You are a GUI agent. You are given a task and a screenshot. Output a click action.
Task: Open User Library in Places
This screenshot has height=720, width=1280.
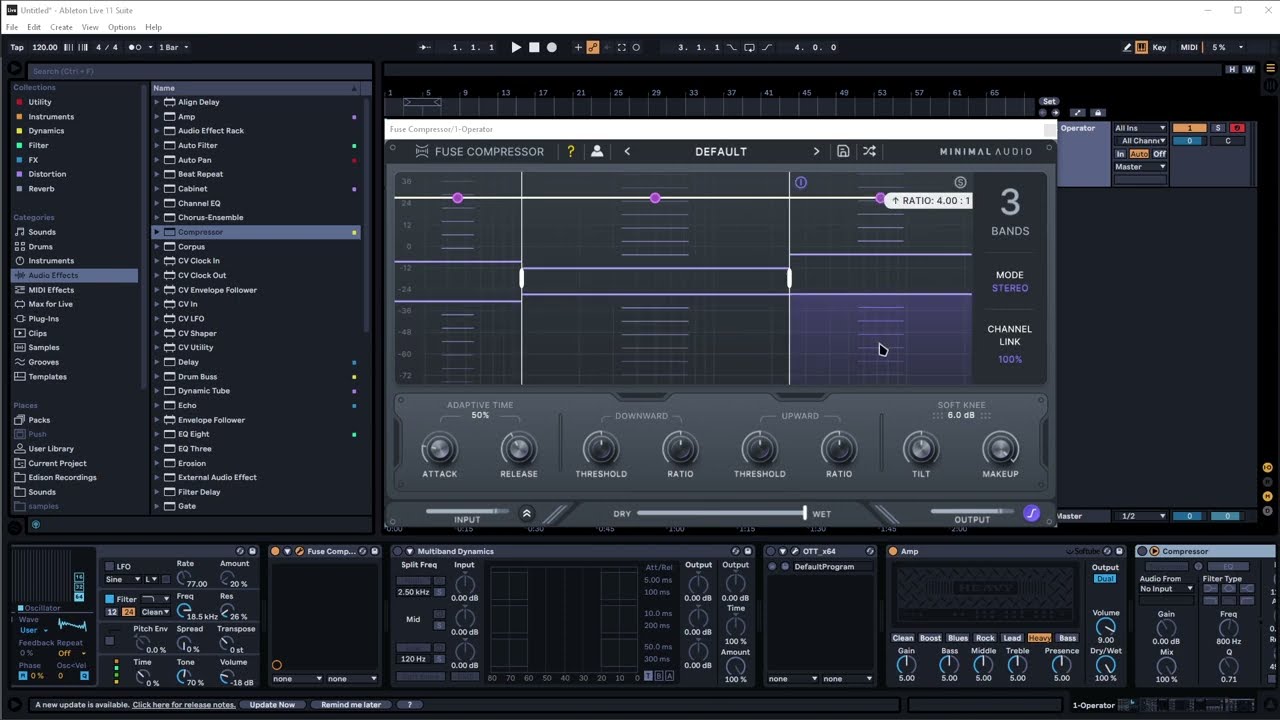[51, 449]
